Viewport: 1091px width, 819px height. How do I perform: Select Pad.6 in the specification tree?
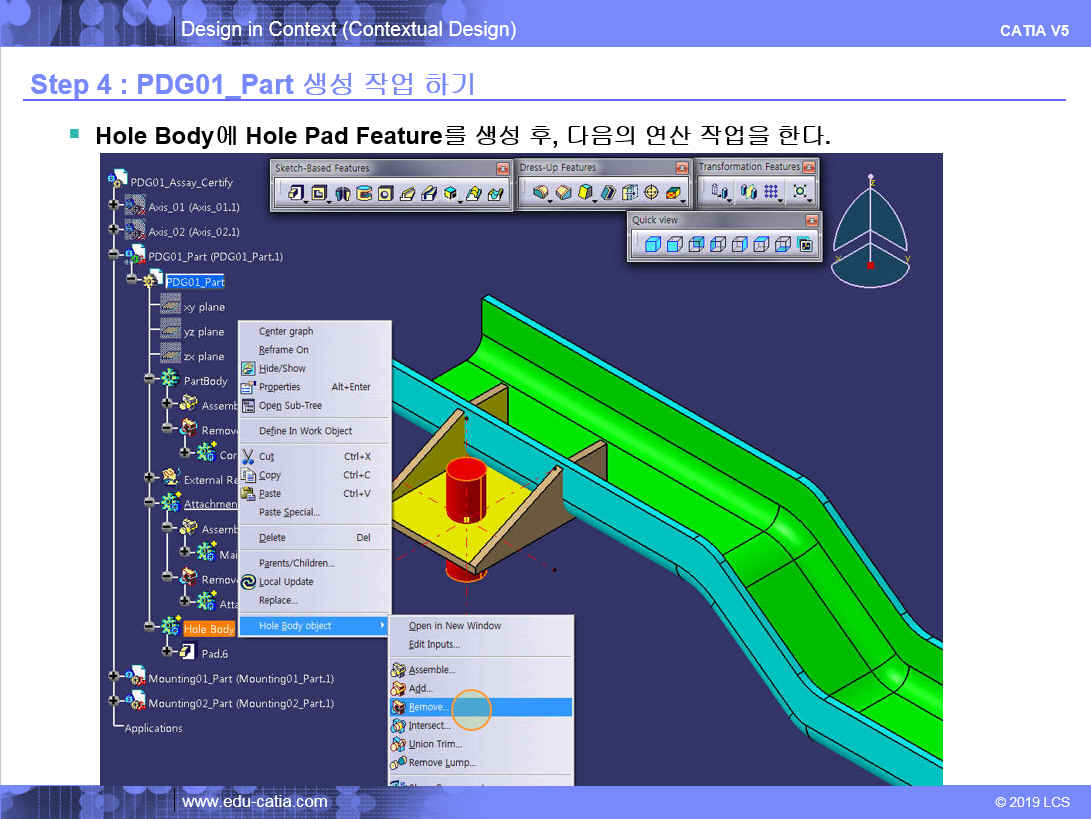tap(214, 653)
